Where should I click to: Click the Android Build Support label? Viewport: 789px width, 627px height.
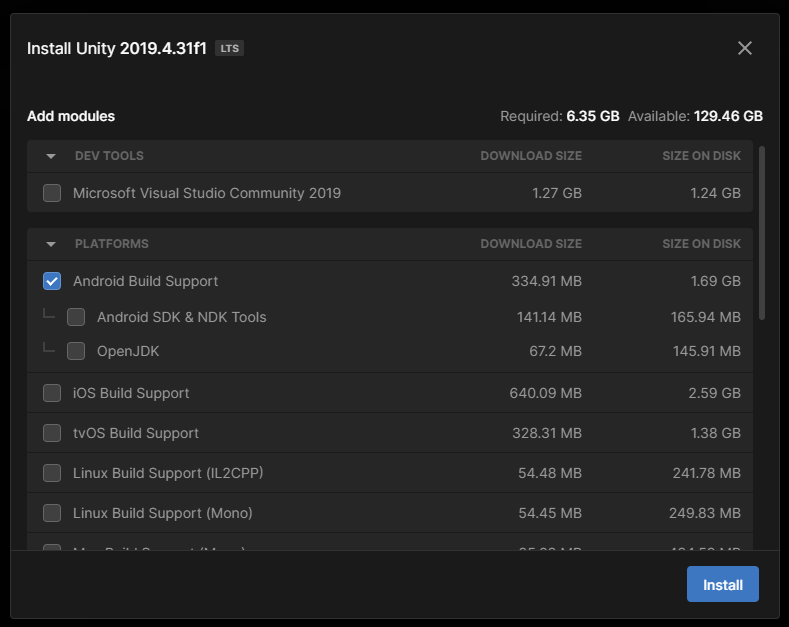(145, 281)
